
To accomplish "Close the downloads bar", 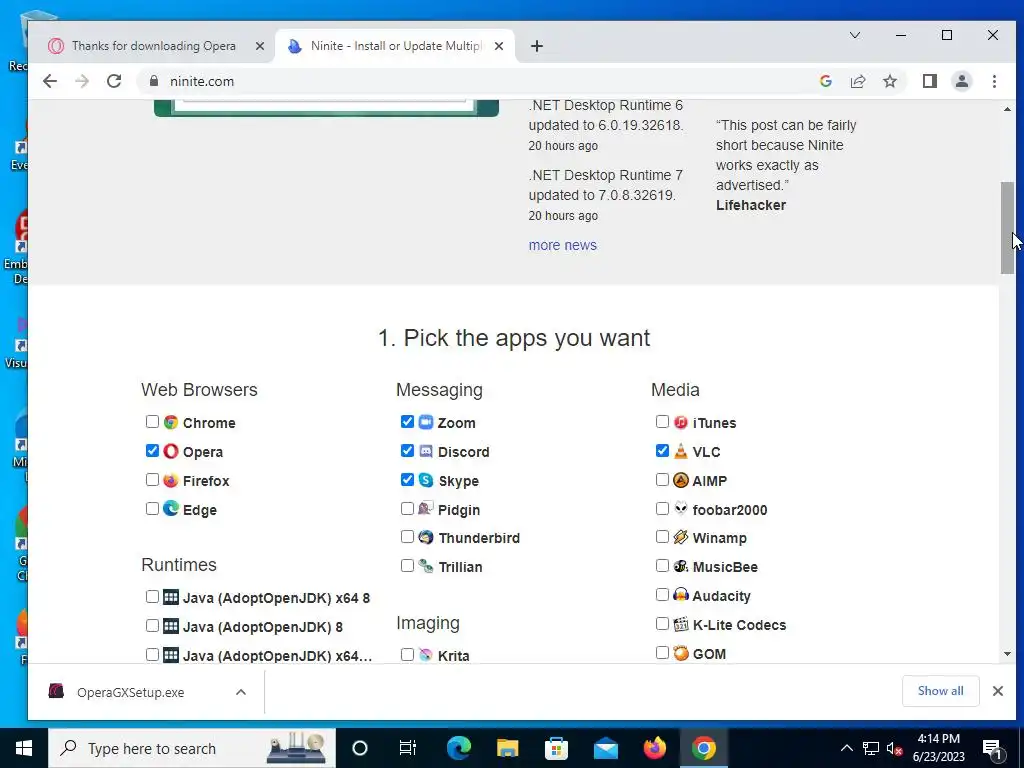I will (x=997, y=691).
